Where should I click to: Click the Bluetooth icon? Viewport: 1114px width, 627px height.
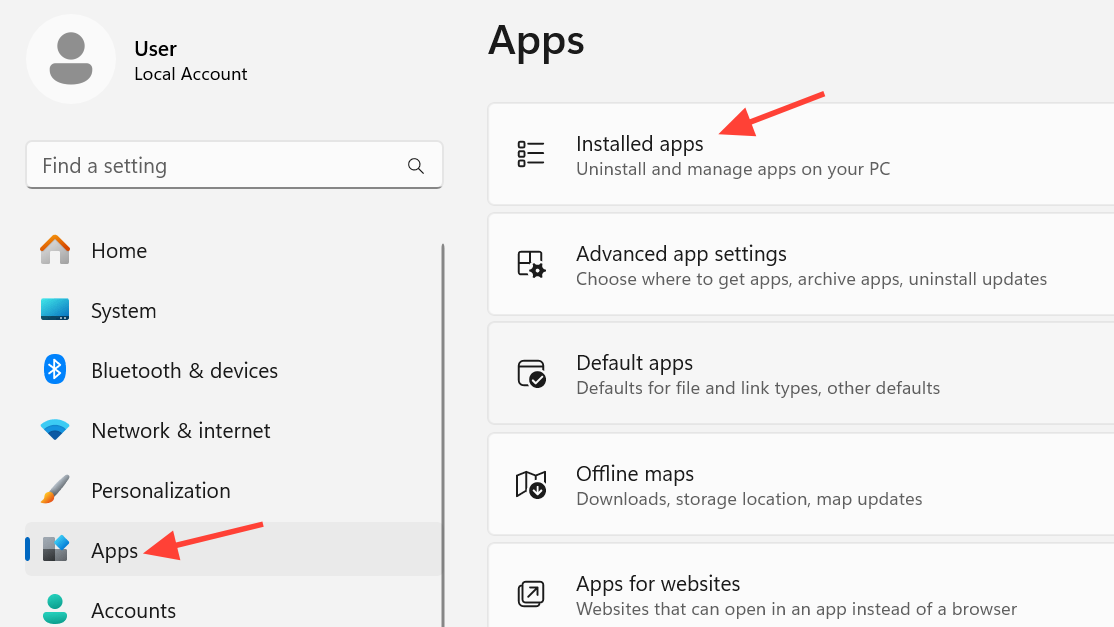pyautogui.click(x=55, y=370)
